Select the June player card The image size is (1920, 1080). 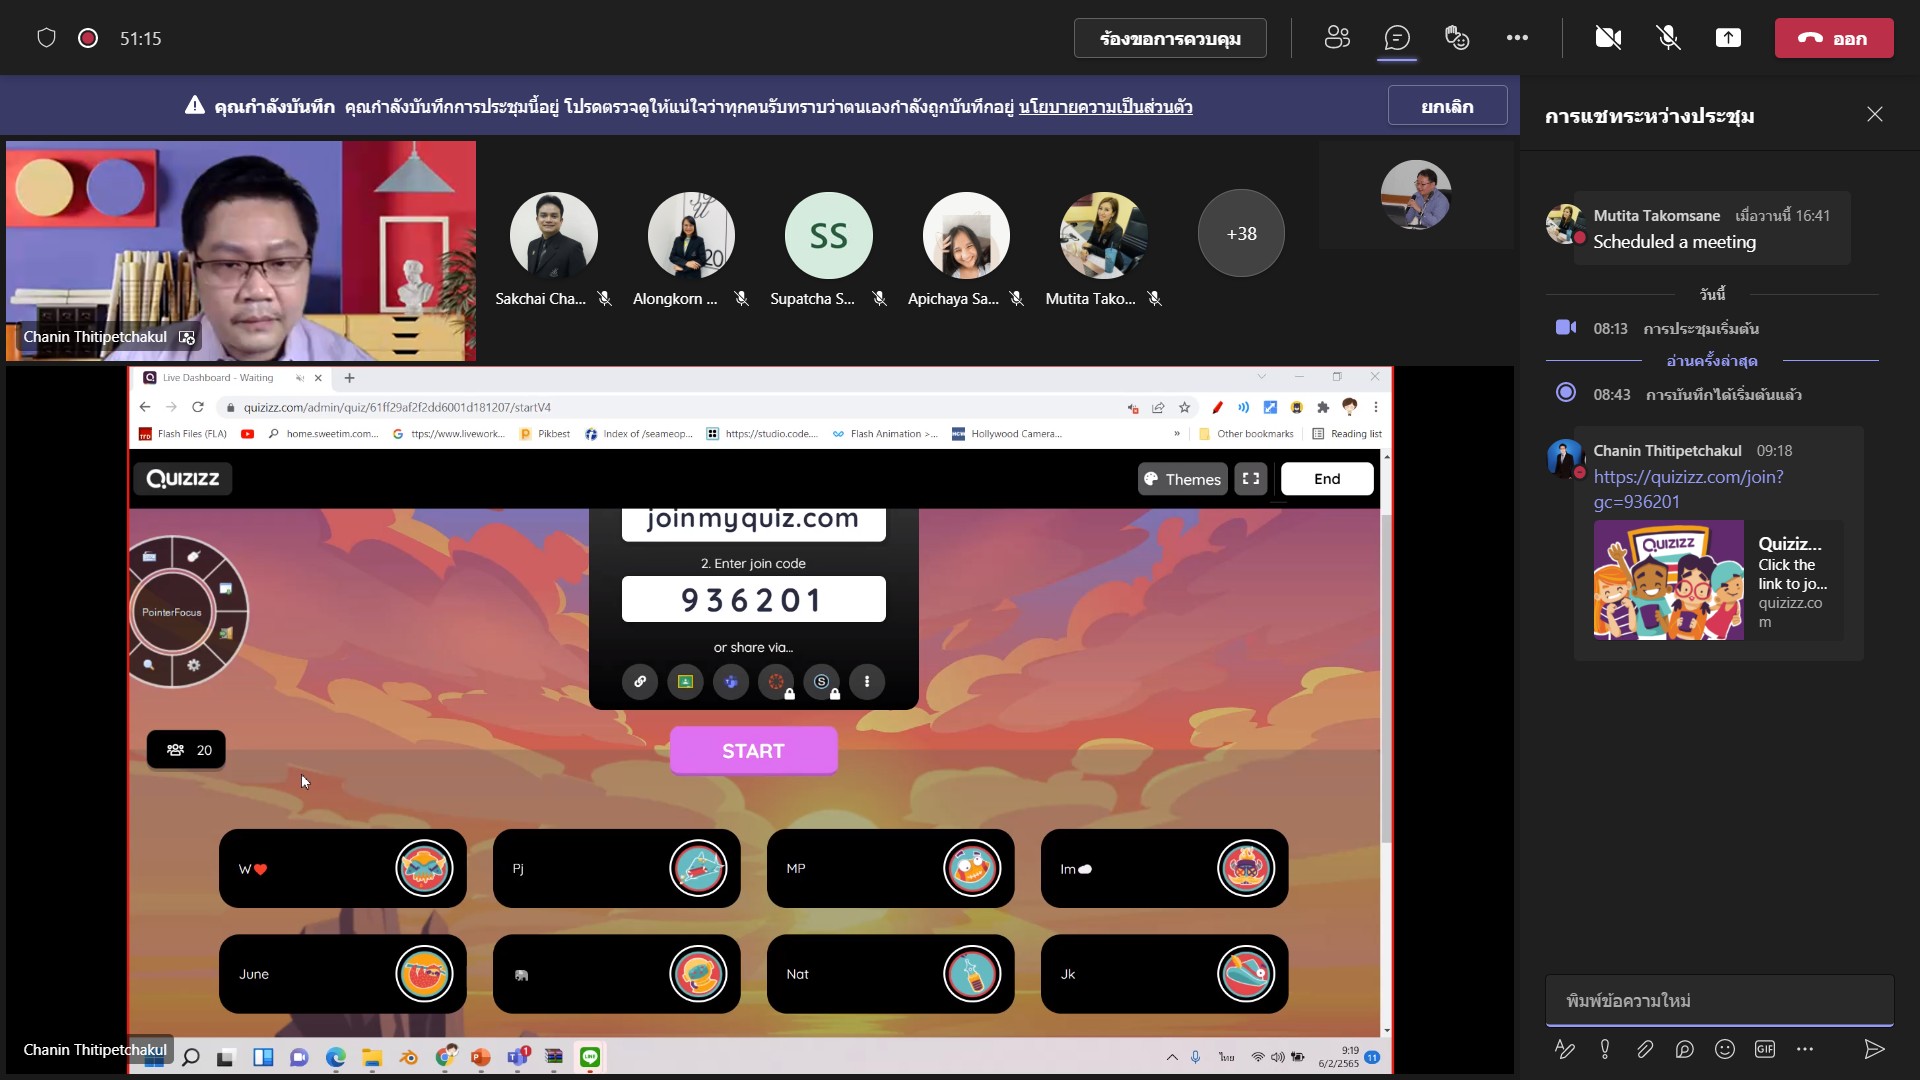pyautogui.click(x=343, y=974)
